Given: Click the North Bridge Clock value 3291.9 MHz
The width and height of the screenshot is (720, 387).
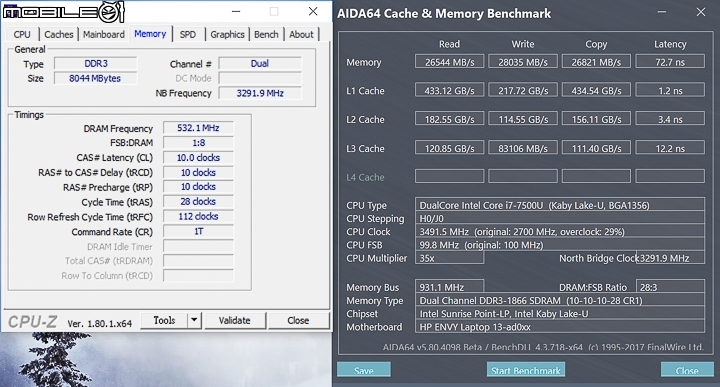Looking at the screenshot, I should click(671, 258).
